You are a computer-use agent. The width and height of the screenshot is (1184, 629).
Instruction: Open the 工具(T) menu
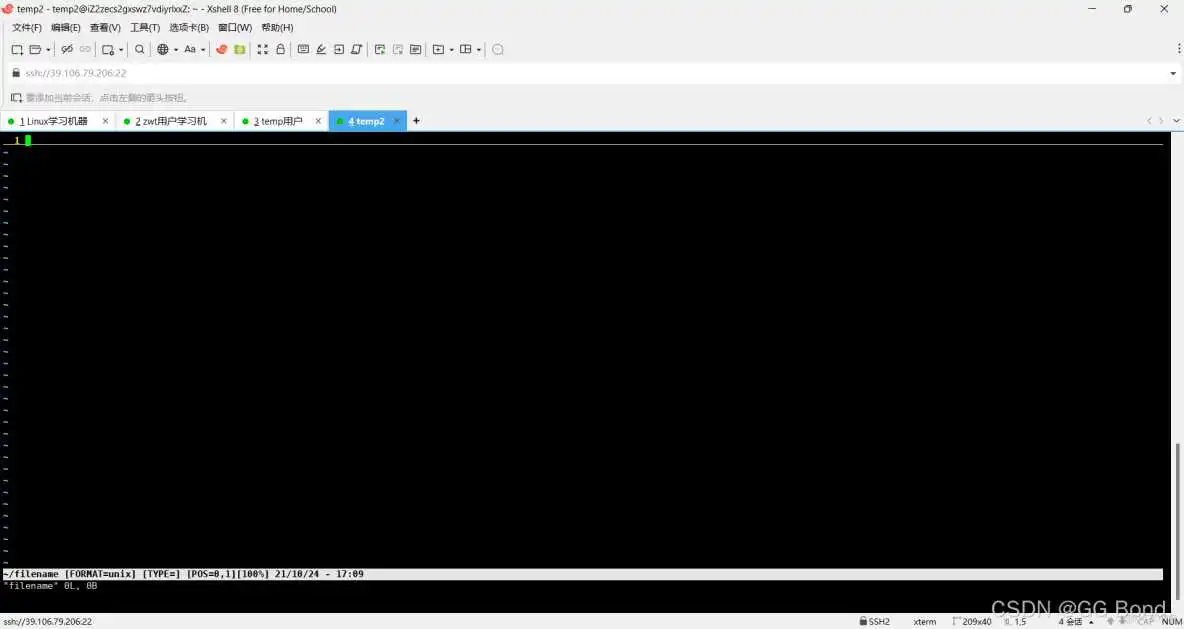tap(144, 27)
